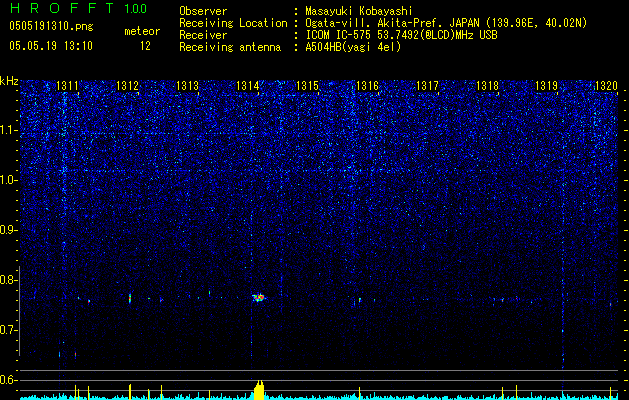Click the Receiving Location label

[x=233, y=24]
